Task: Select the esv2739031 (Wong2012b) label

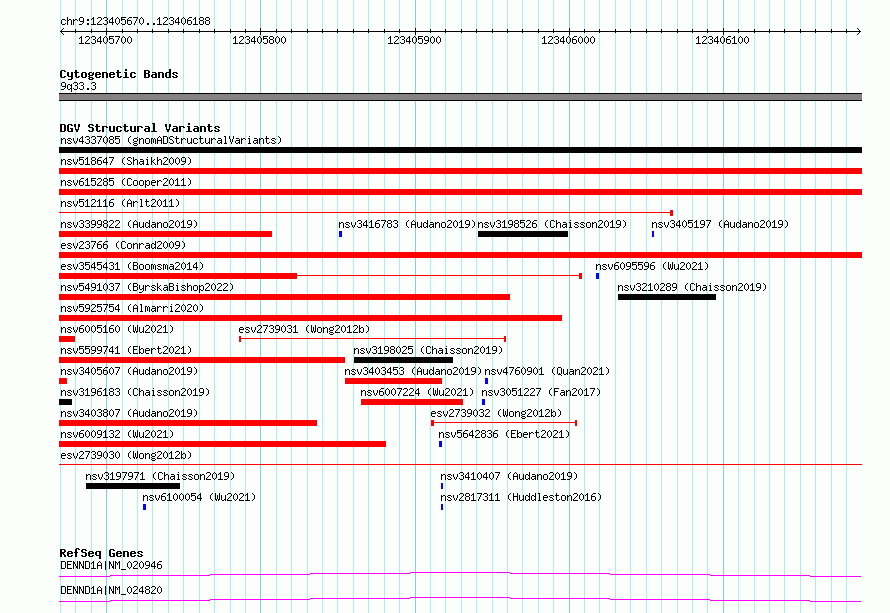Action: click(304, 329)
